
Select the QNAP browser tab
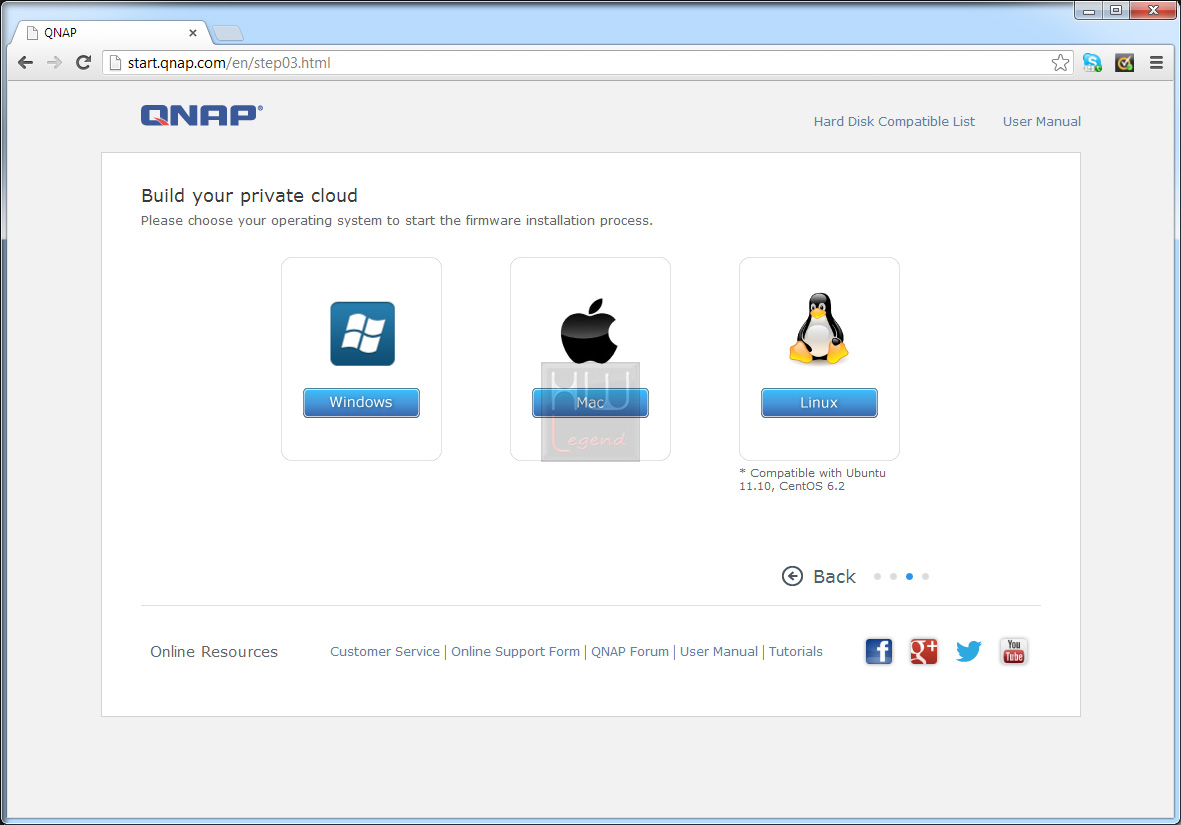[113, 33]
